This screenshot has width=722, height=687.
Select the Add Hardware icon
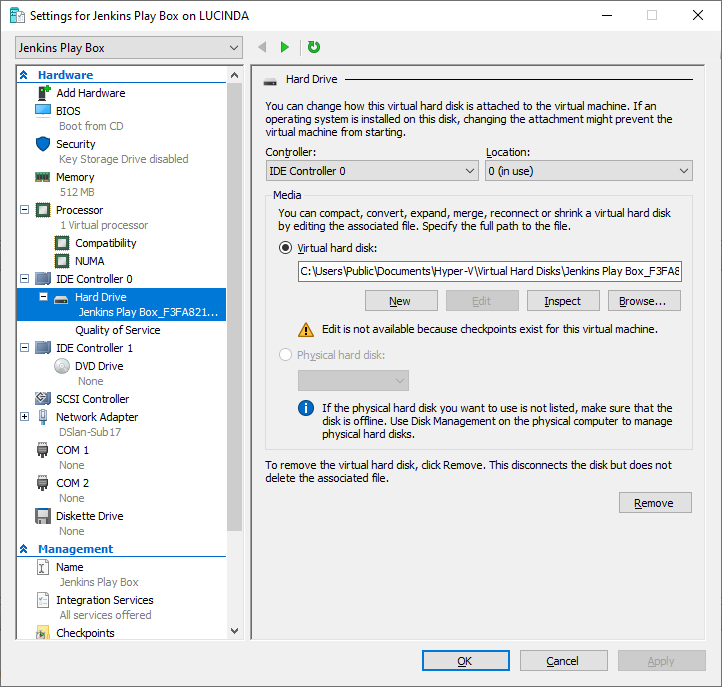point(43,93)
